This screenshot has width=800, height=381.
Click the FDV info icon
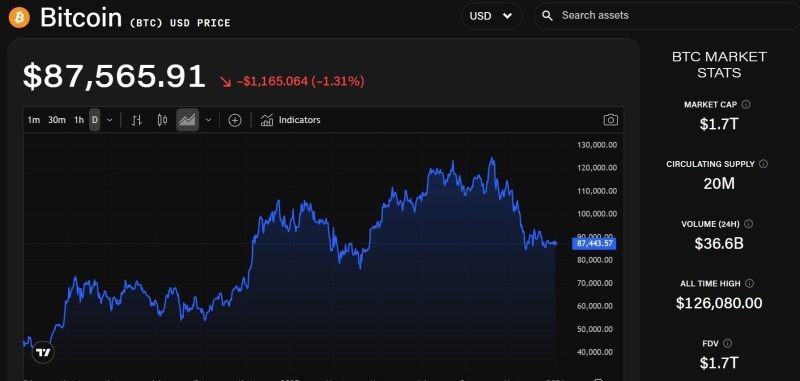(x=728, y=343)
